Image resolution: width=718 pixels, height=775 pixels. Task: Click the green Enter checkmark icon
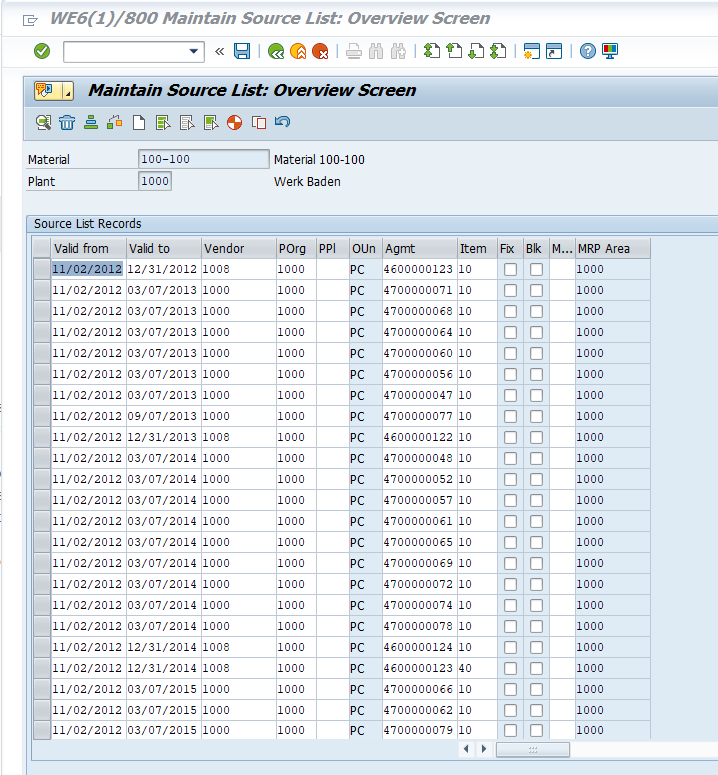(x=42, y=51)
